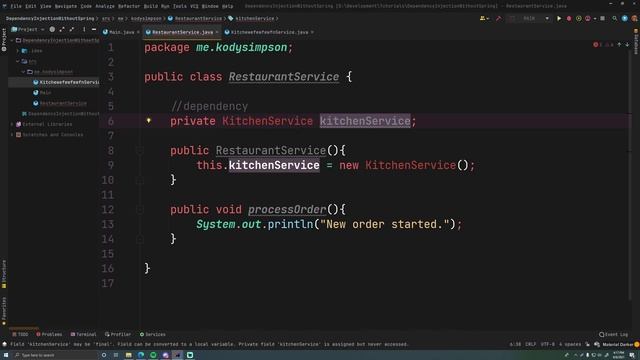
Task: Expand External Libraries node
Action: pos(12,124)
